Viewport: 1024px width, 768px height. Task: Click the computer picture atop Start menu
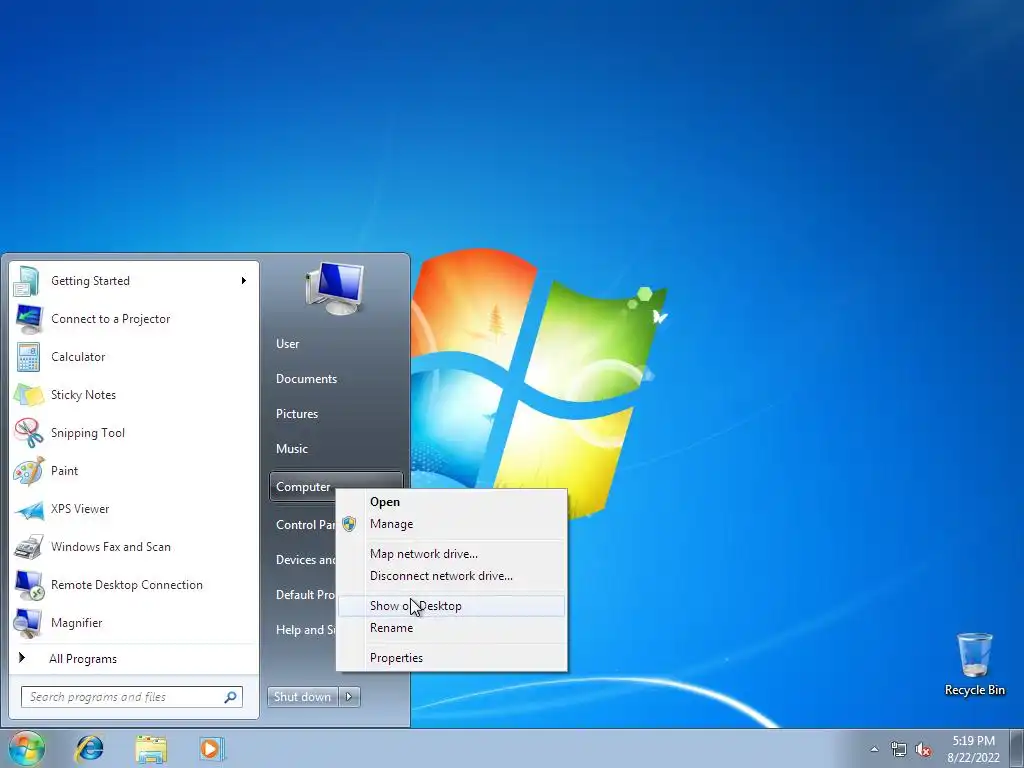click(335, 288)
